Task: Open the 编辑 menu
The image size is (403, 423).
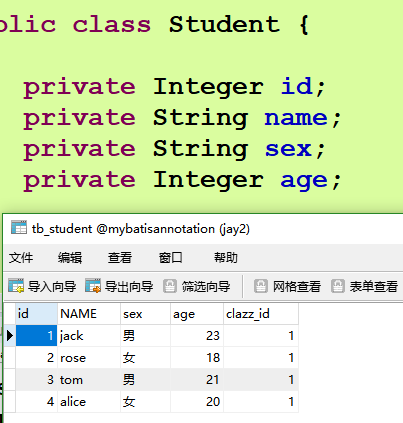Action: click(70, 258)
